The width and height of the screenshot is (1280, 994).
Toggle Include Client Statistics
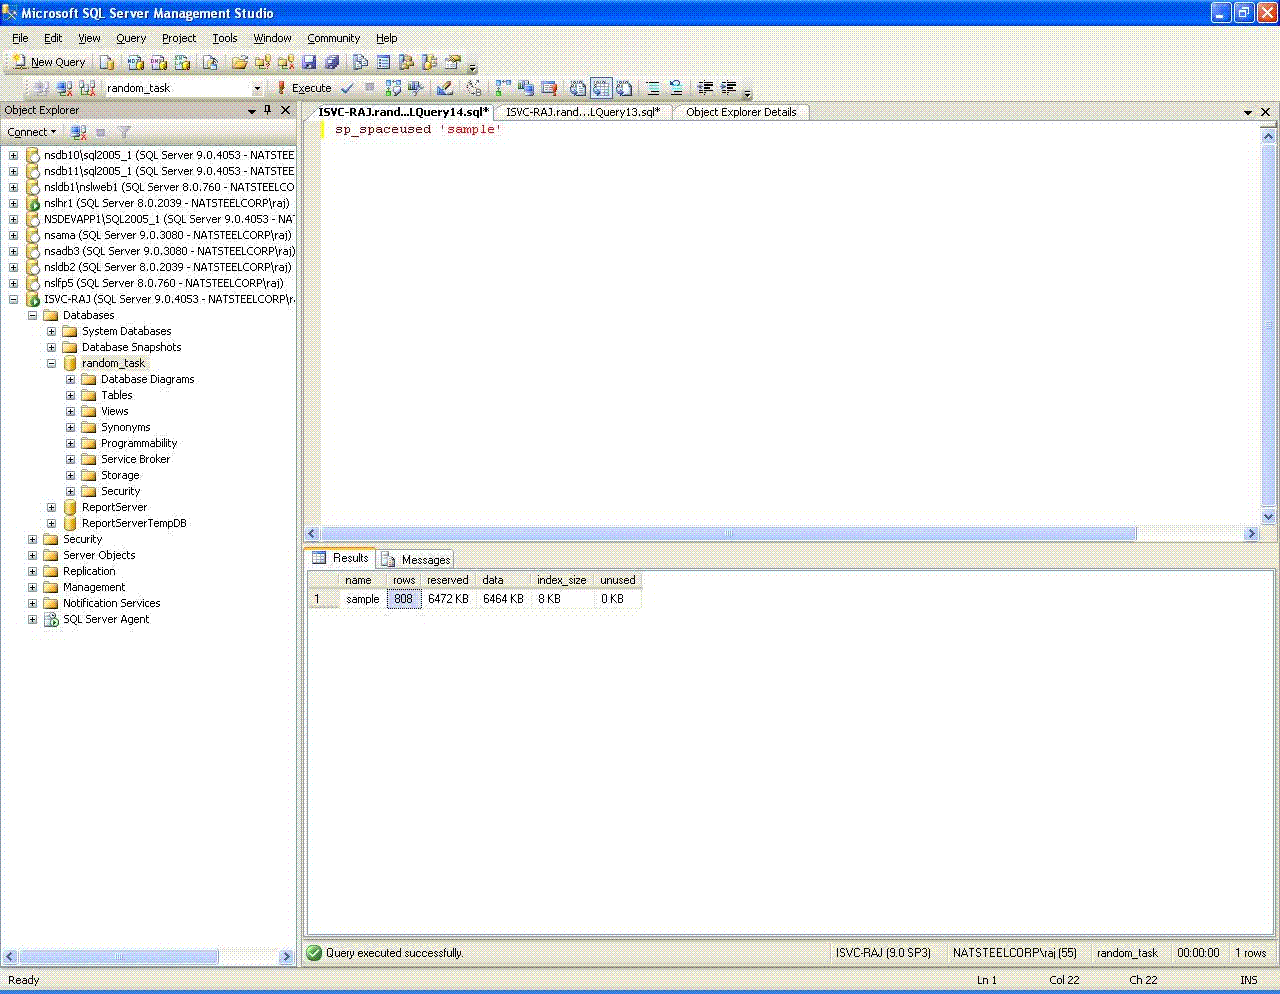tap(526, 88)
